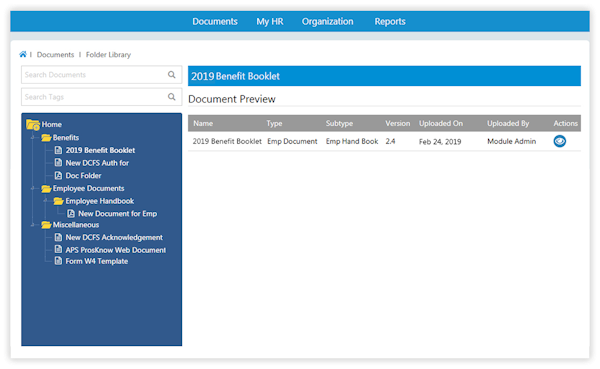Collapse the Employee Handbook subfolder node
This screenshot has width=600, height=369.
[46, 201]
